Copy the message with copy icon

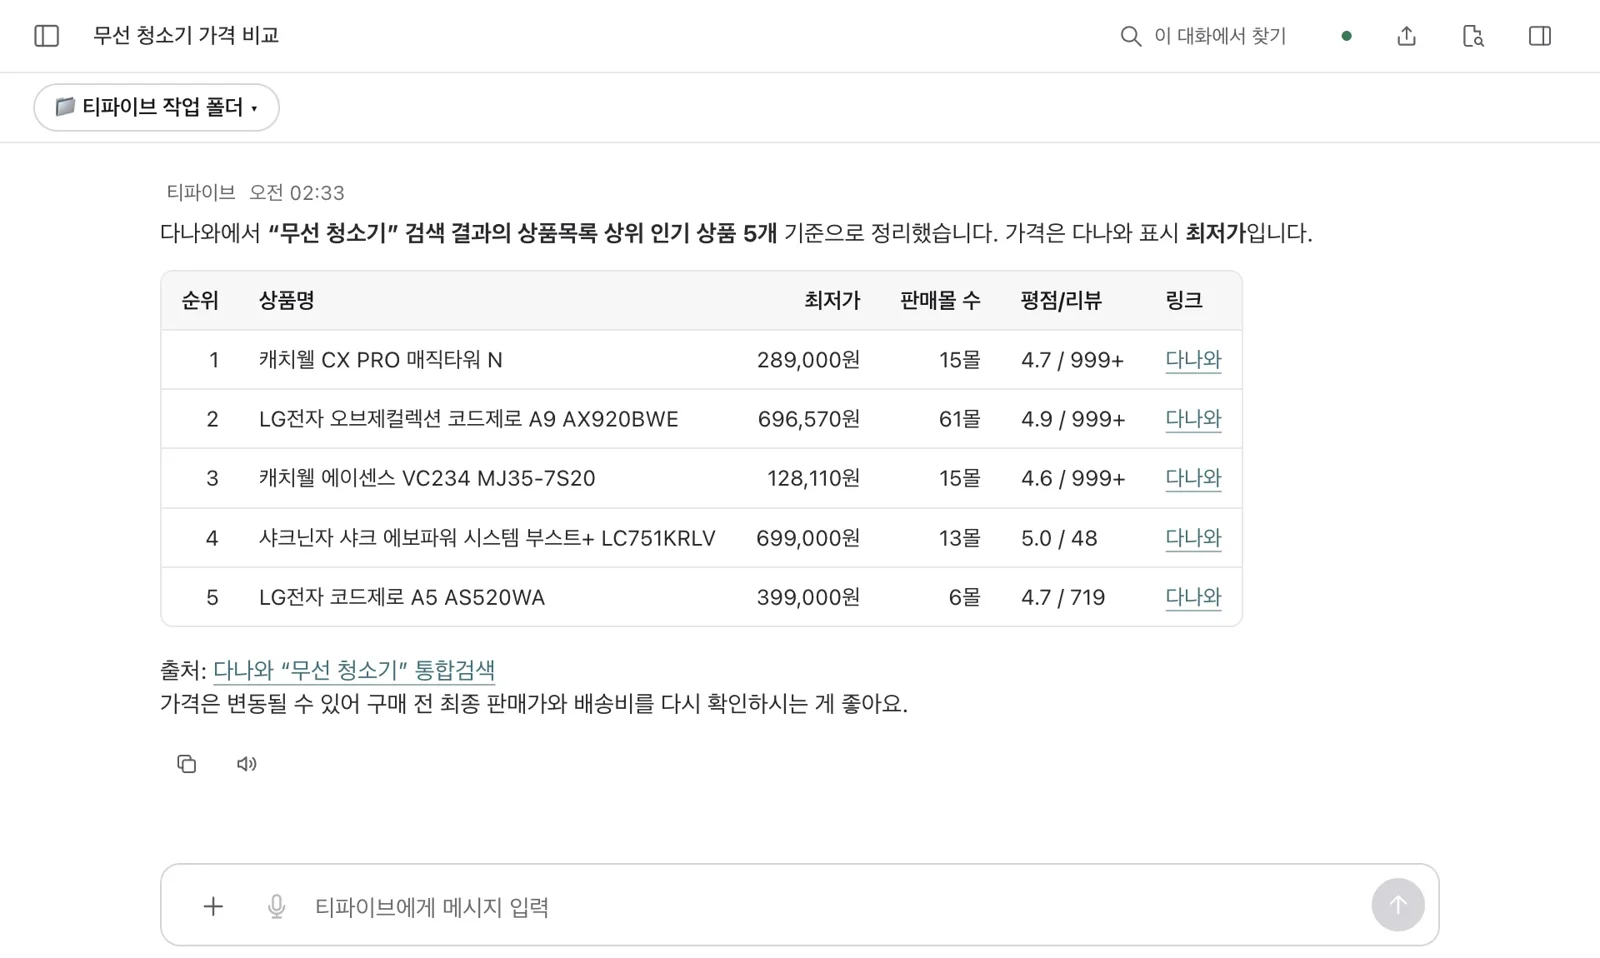(x=186, y=764)
